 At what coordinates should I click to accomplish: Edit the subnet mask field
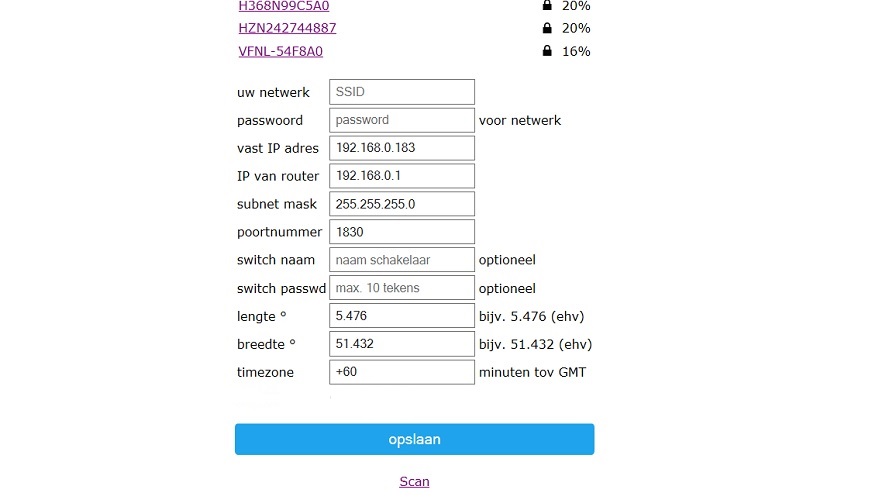[401, 204]
